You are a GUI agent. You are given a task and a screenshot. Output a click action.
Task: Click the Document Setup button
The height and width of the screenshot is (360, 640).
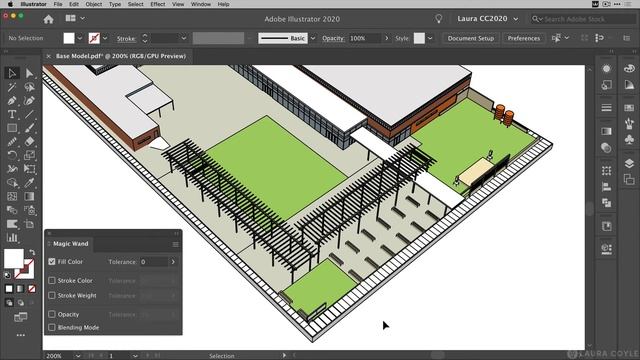coord(471,38)
